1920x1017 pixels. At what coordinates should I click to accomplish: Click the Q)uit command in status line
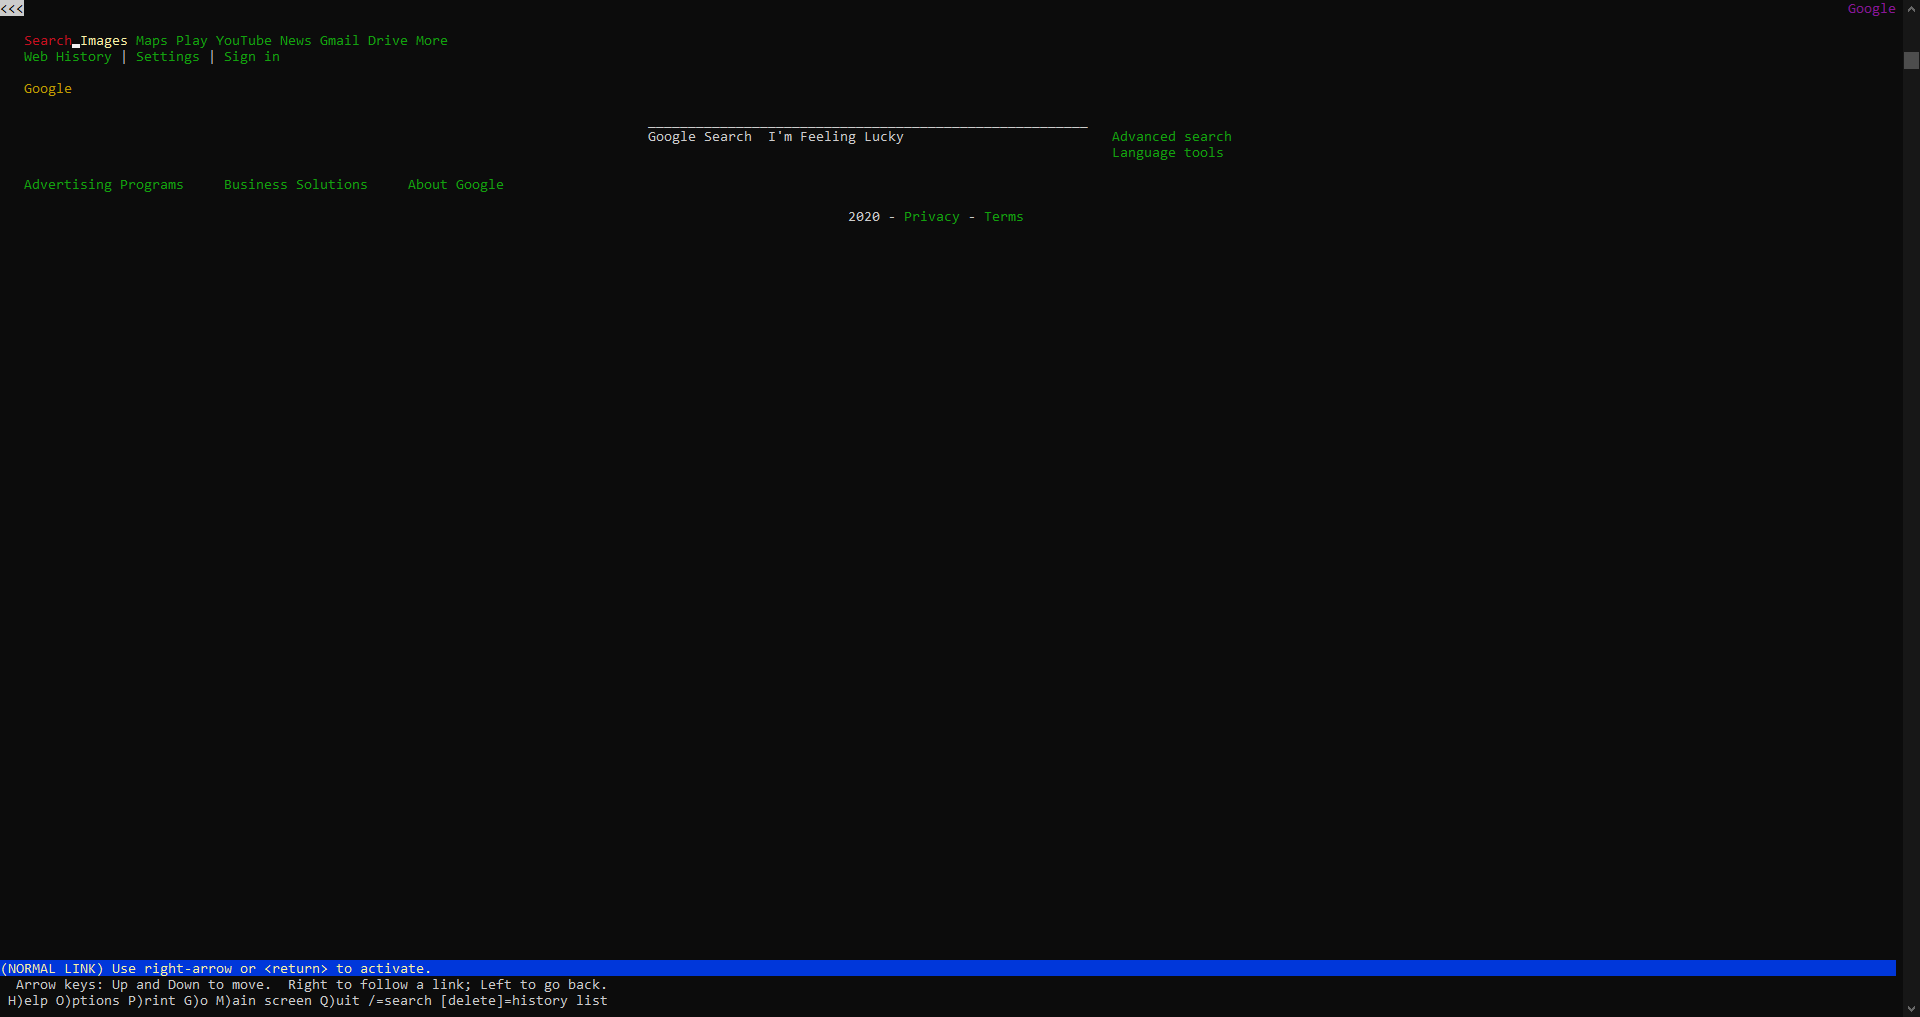(340, 1001)
